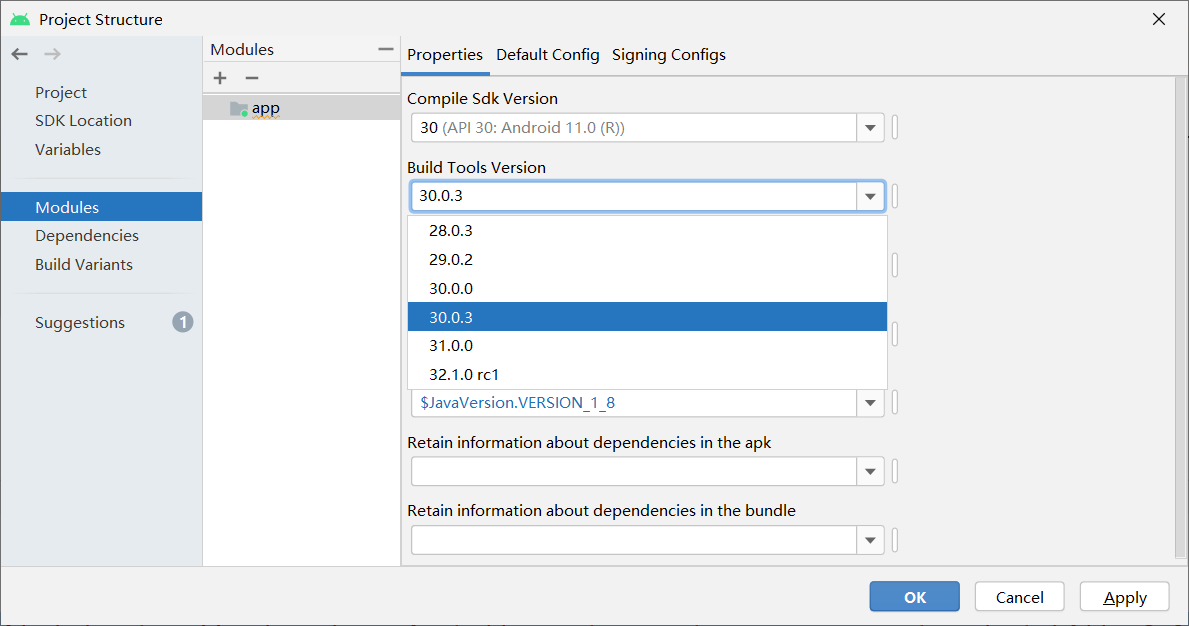Add a new module with the plus icon
This screenshot has height=626, width=1189.
tap(220, 78)
